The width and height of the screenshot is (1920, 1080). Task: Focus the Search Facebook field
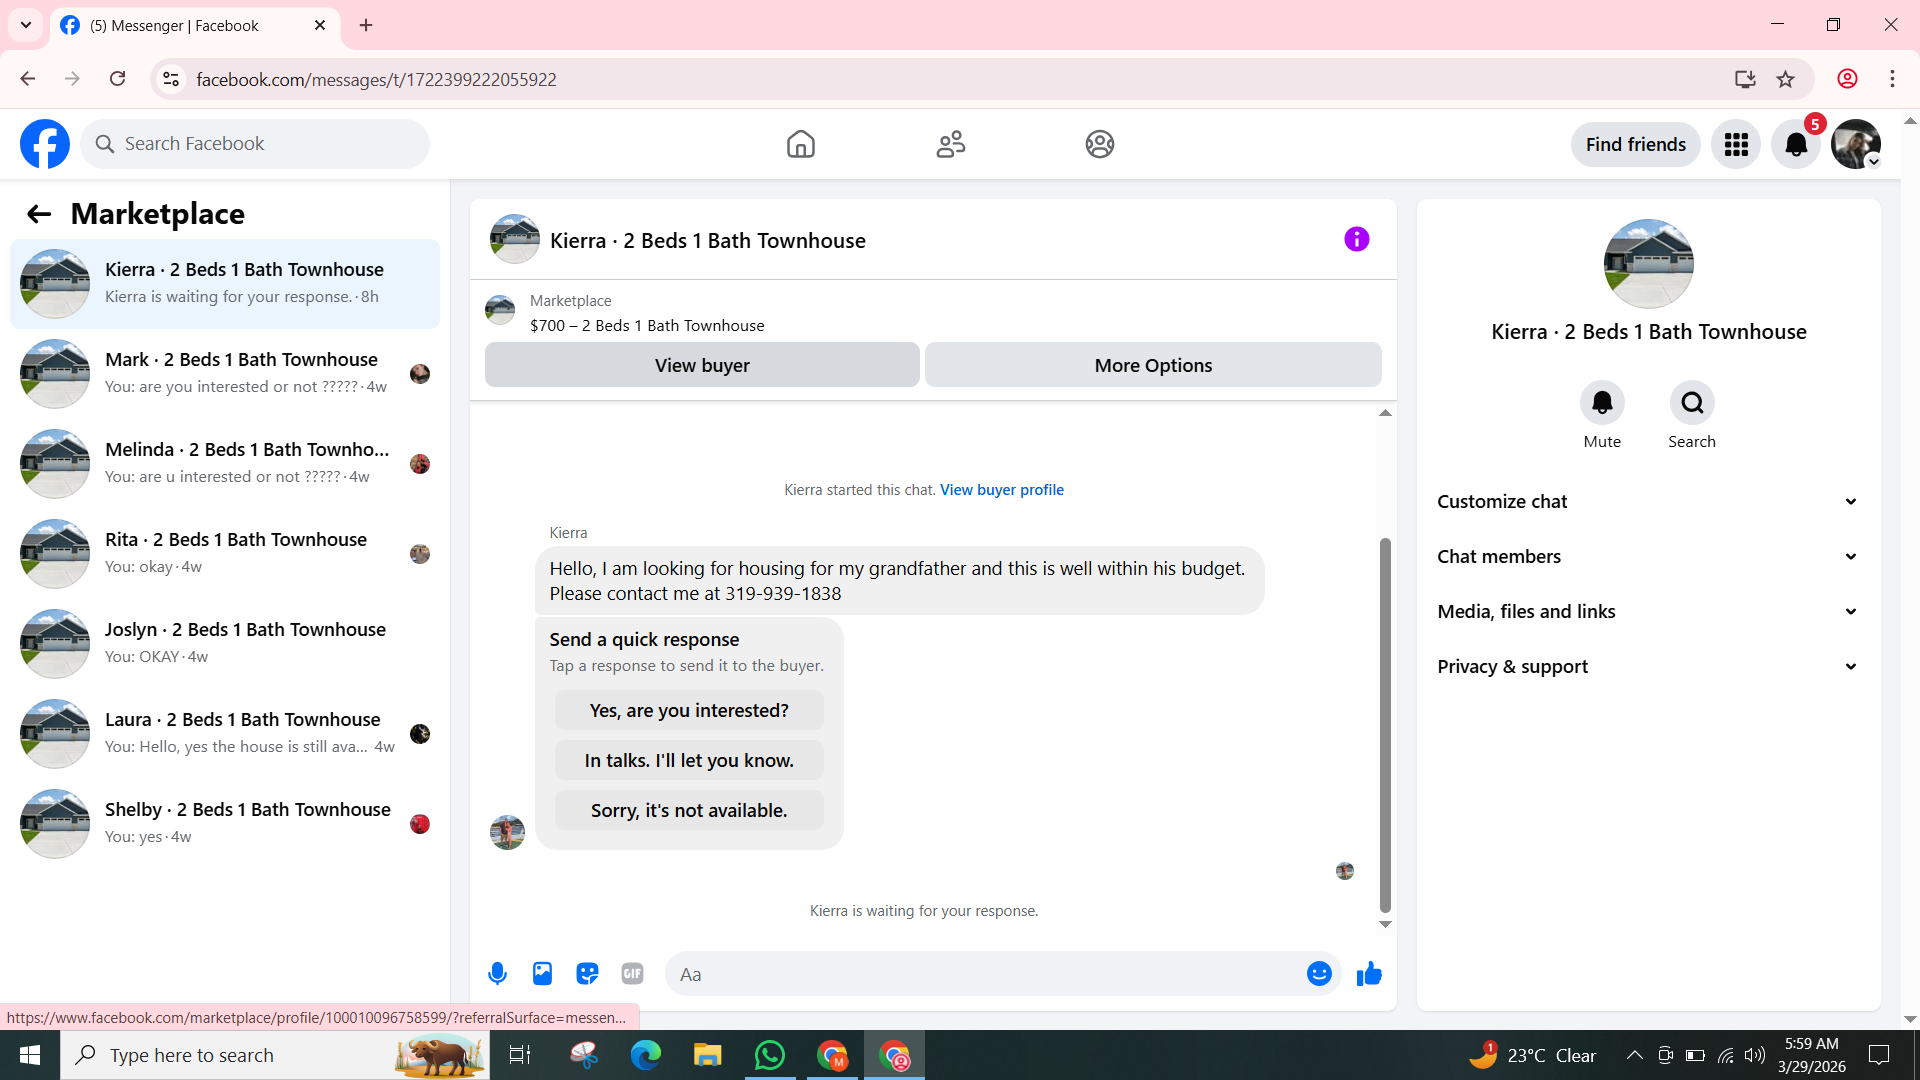pos(255,144)
